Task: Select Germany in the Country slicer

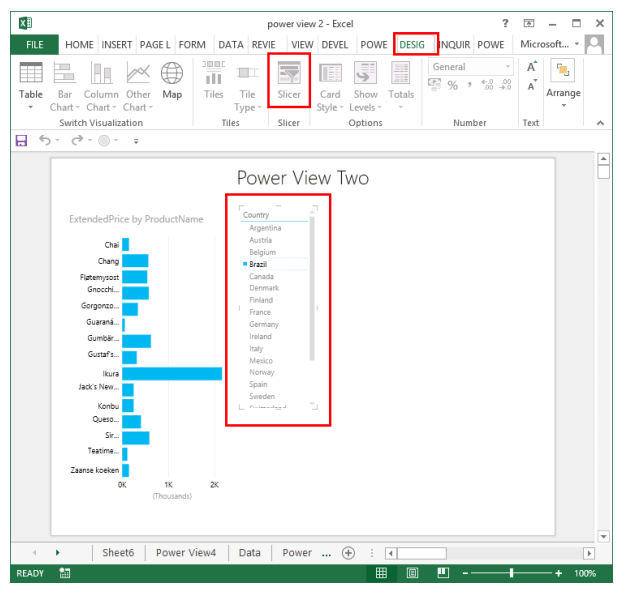Action: (x=264, y=324)
